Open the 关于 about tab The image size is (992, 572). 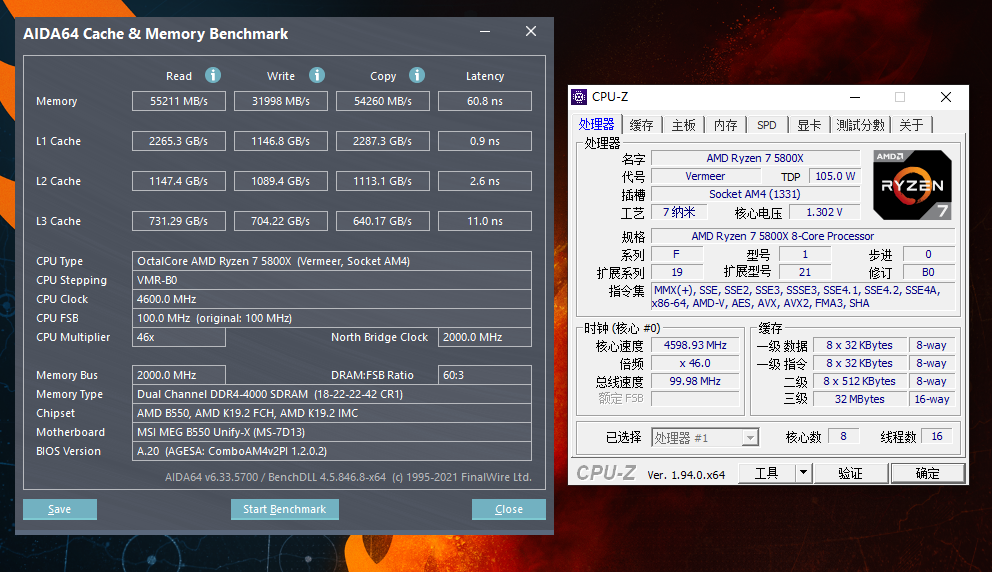point(912,125)
